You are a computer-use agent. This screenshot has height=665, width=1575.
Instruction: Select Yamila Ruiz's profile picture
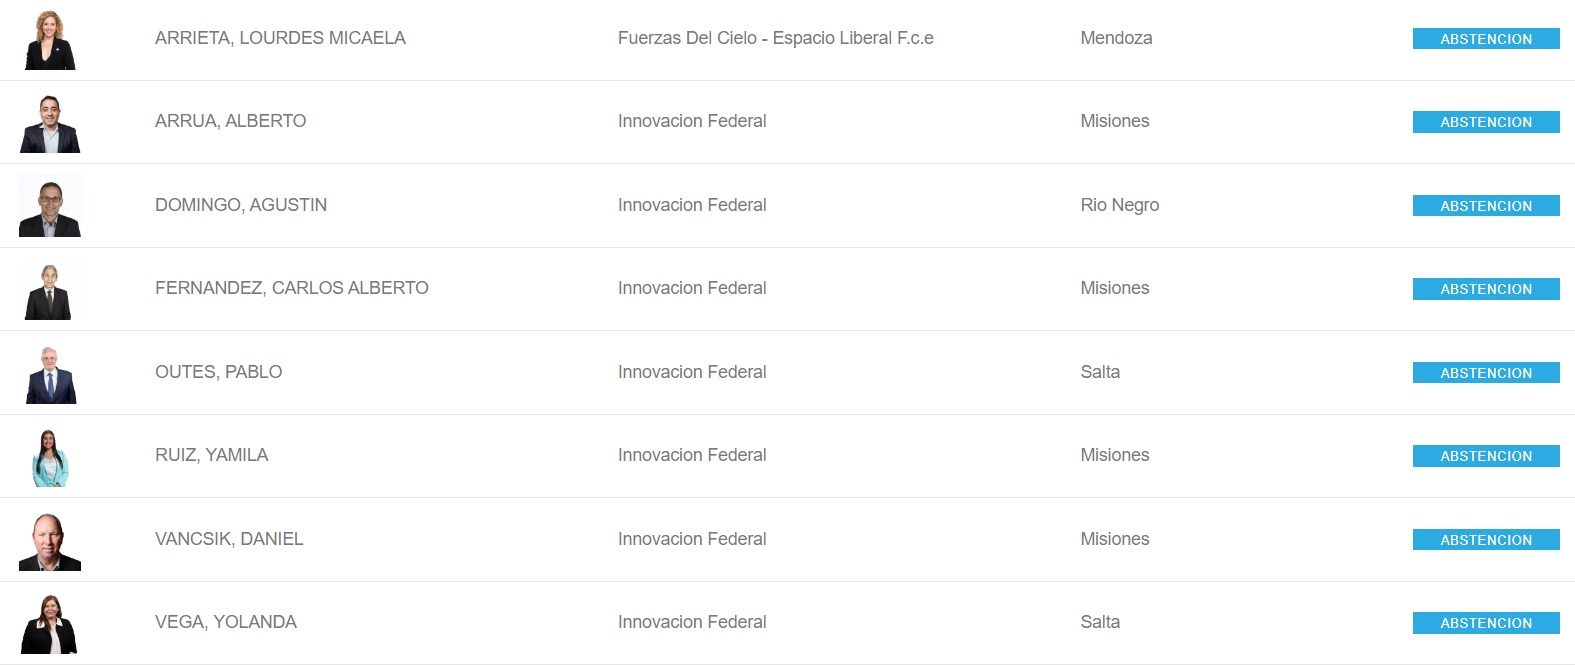(50, 456)
